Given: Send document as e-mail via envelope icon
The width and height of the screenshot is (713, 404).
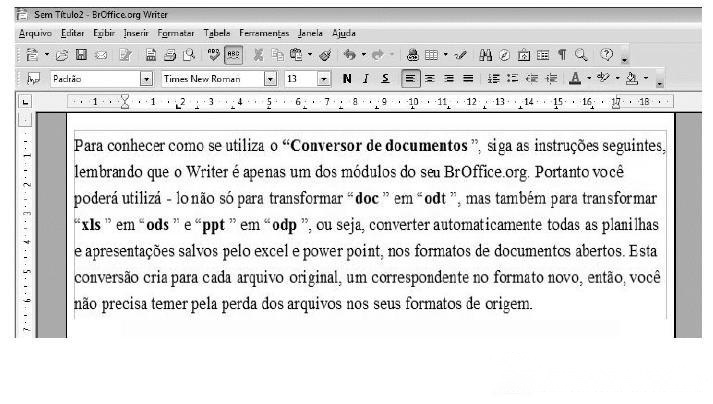Looking at the screenshot, I should tap(101, 55).
